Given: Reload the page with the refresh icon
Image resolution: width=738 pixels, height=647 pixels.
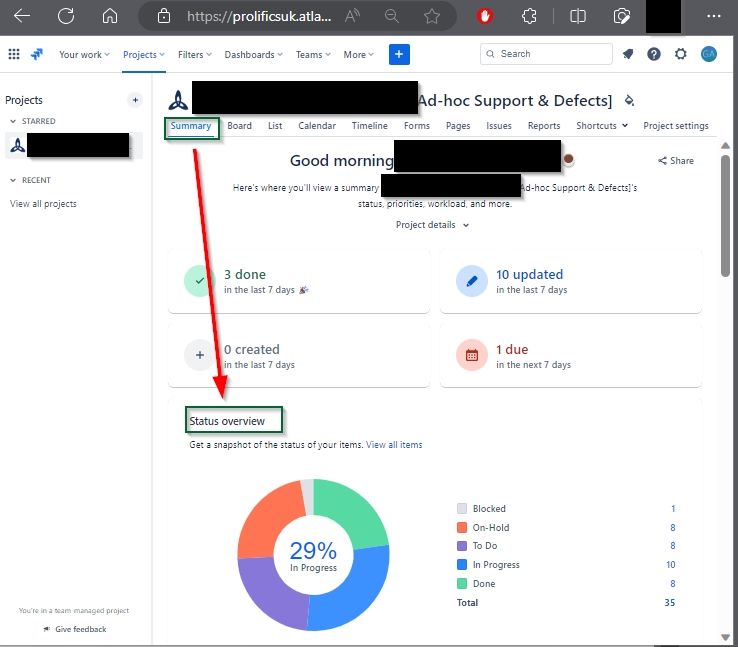Looking at the screenshot, I should click(x=66, y=16).
